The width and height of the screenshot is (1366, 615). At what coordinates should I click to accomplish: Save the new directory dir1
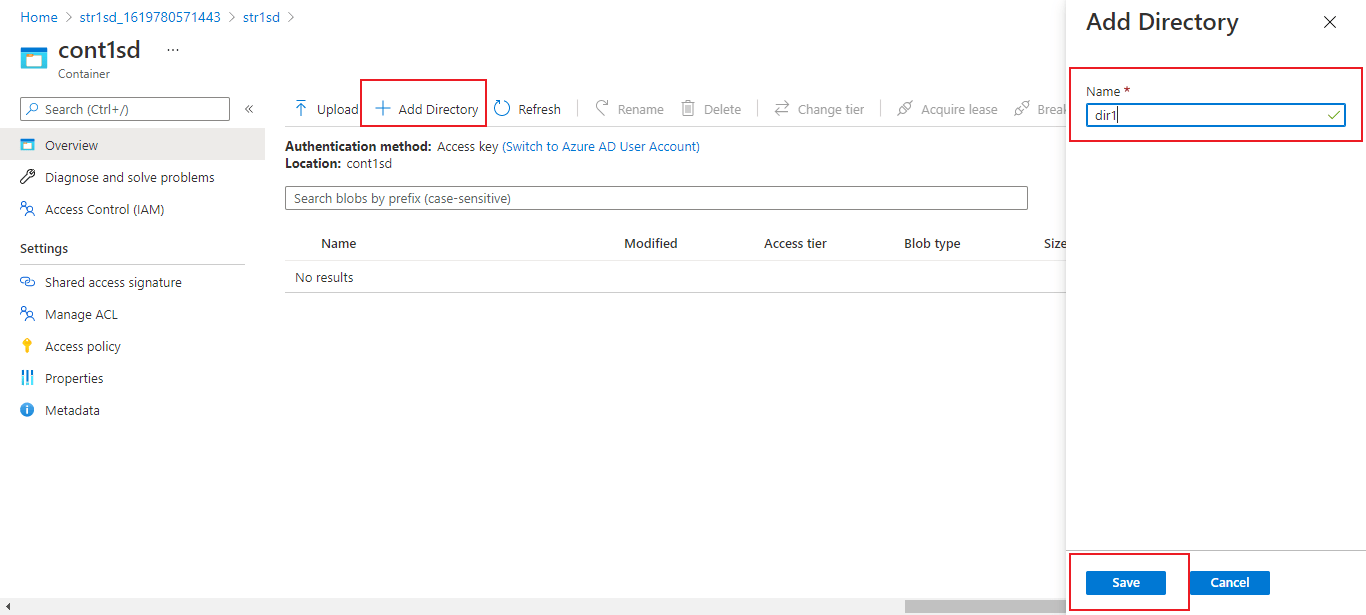coord(1125,582)
